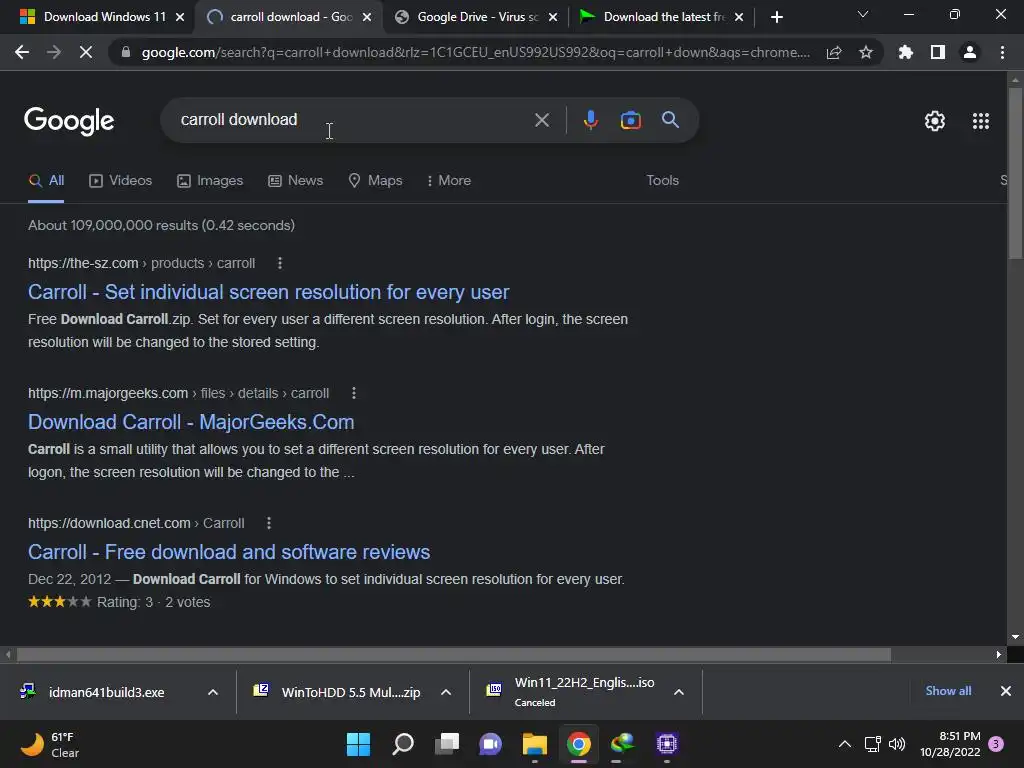Select the Maps search filter
The height and width of the screenshot is (768, 1024).
(376, 181)
